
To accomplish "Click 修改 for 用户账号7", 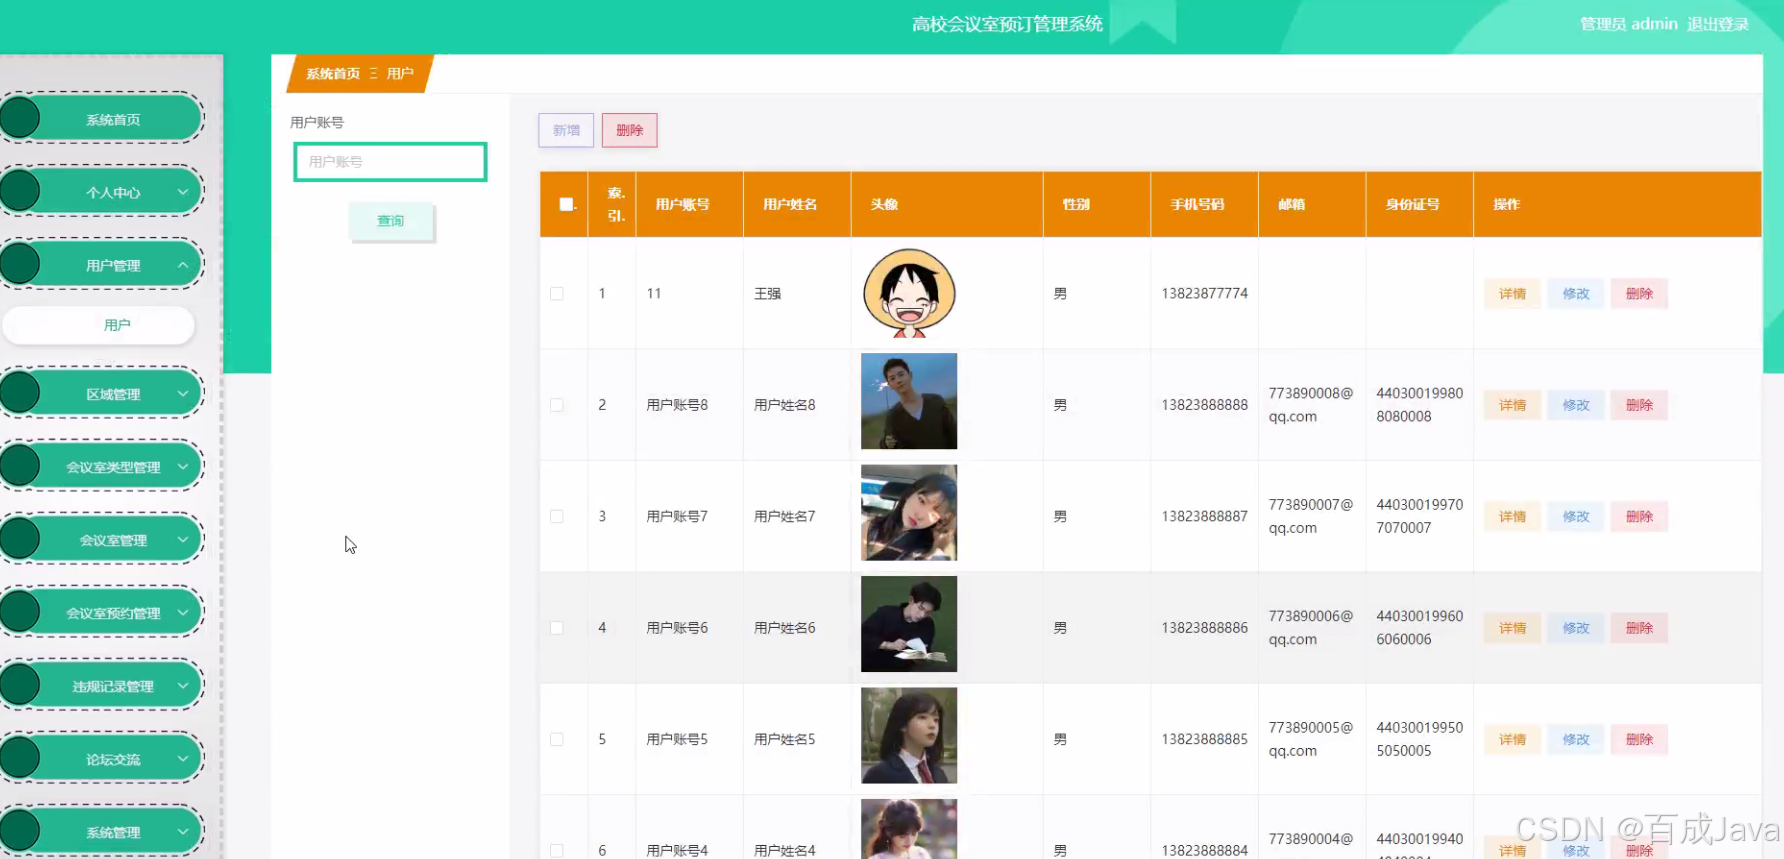I will 1576,516.
